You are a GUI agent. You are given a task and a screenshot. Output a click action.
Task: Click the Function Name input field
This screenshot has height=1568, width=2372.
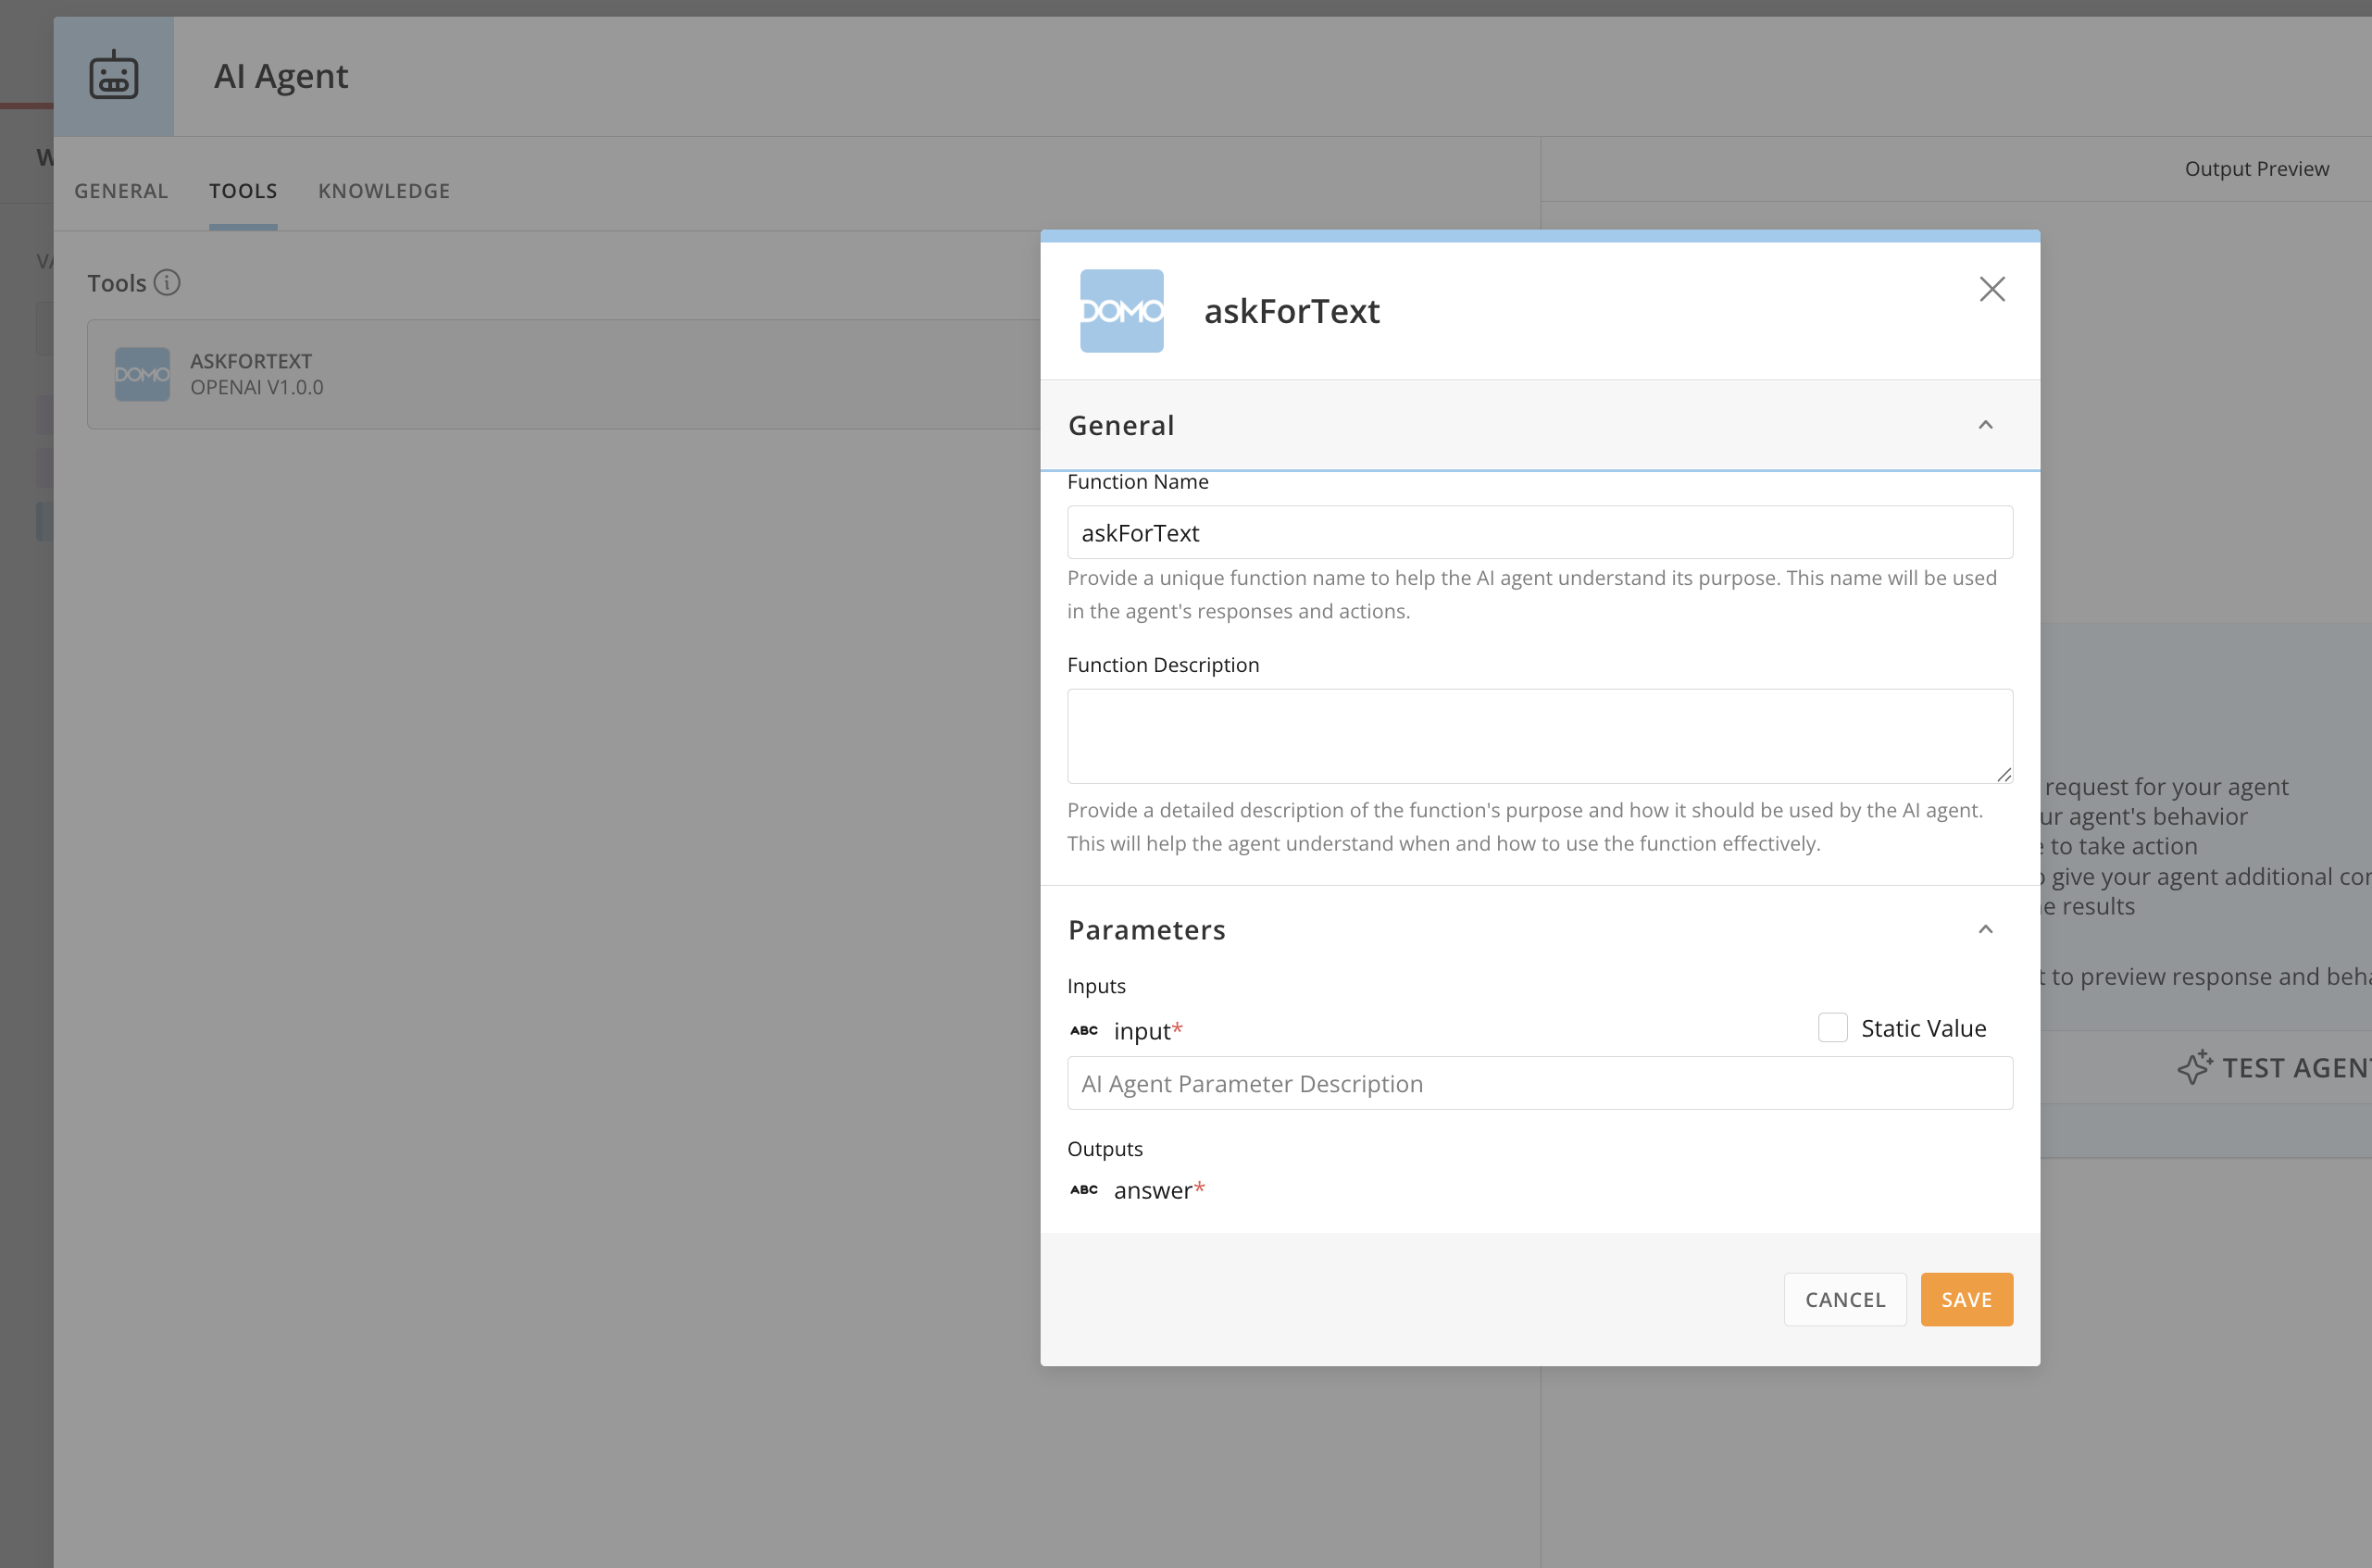[1539, 532]
